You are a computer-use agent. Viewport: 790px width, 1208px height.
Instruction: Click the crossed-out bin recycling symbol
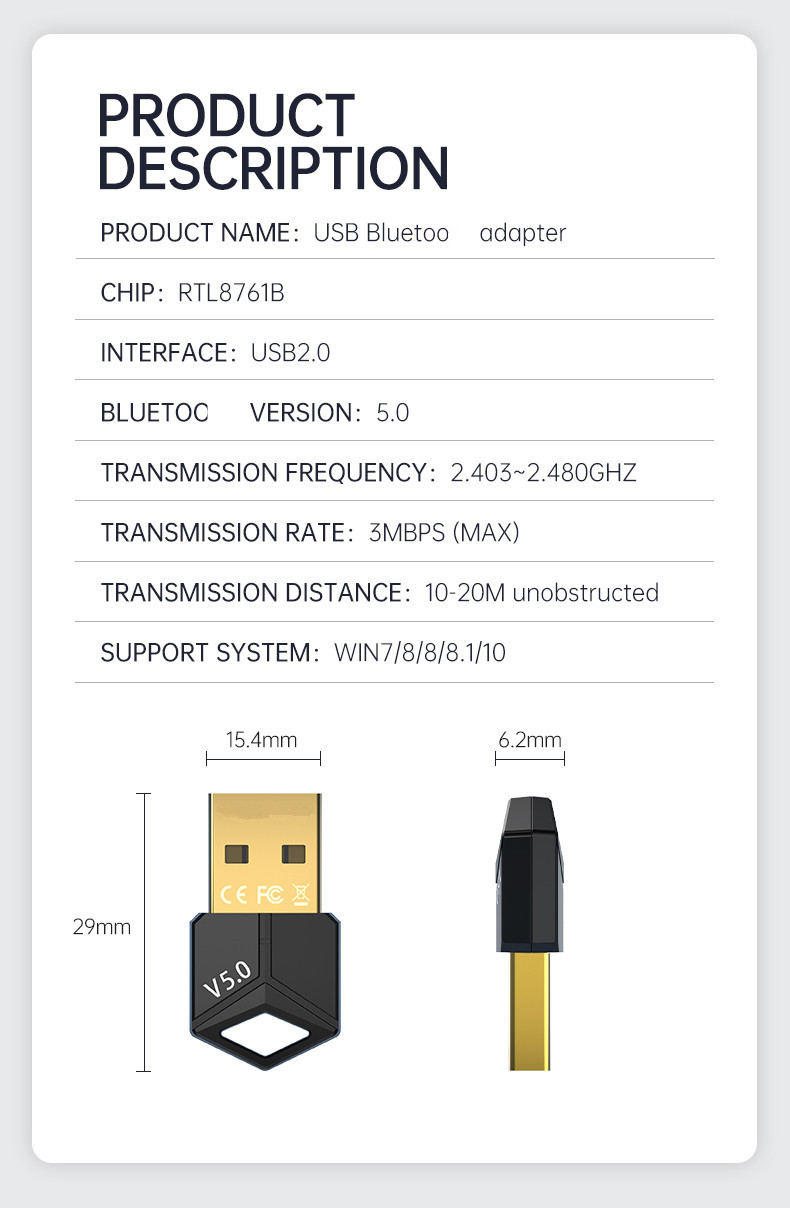(300, 893)
